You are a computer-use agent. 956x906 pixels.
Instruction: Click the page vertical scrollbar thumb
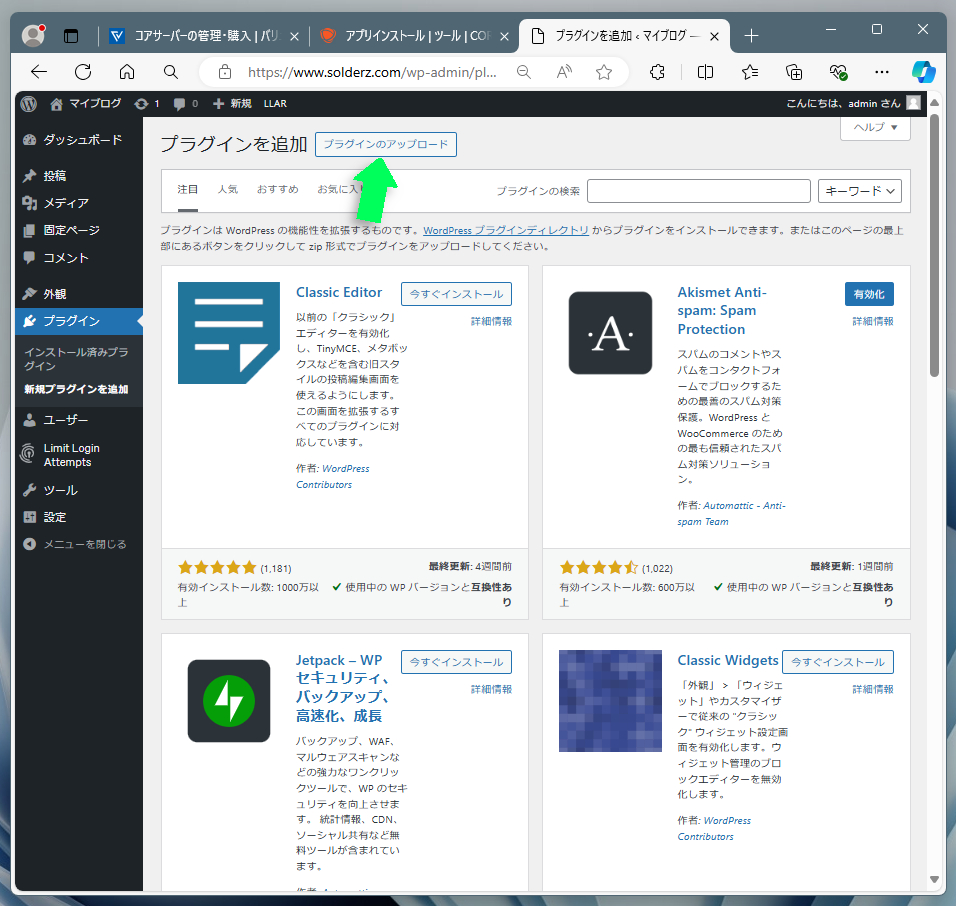(934, 245)
